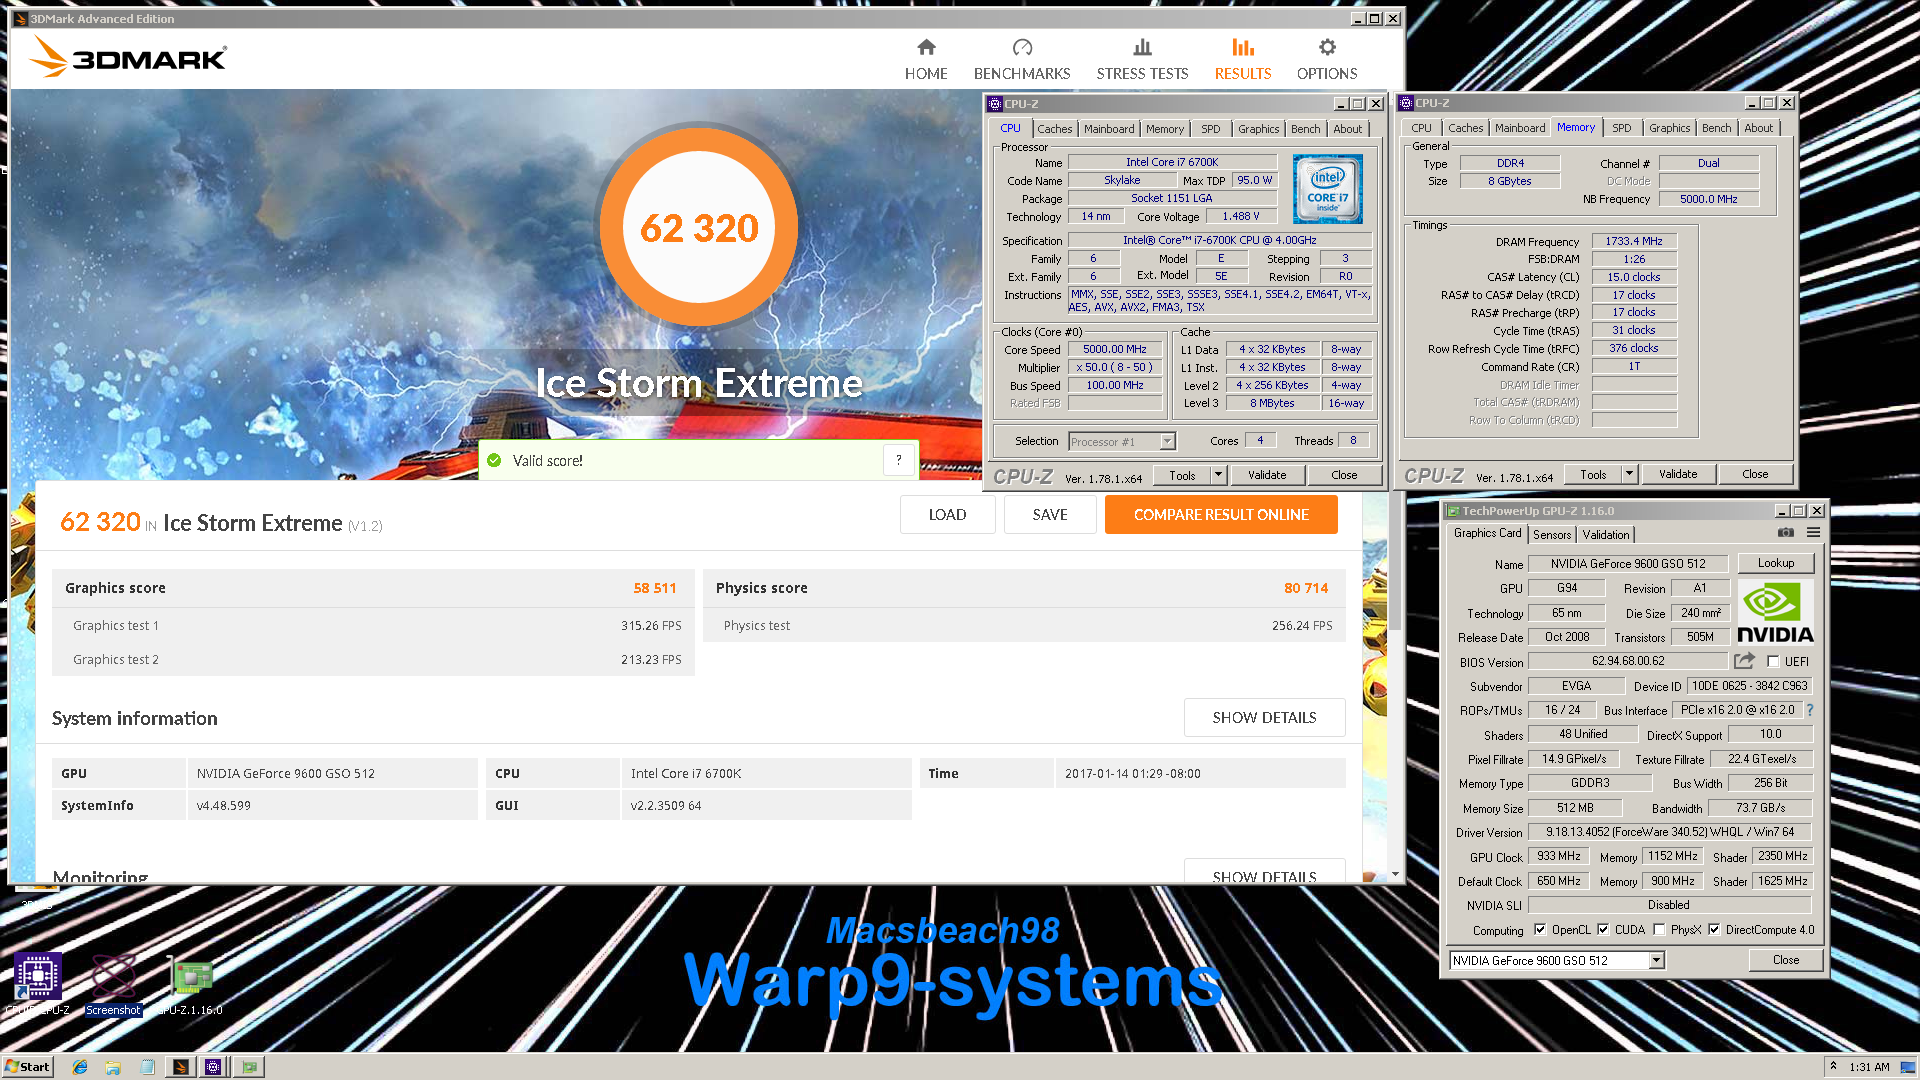Toggle PhysX checkbox in GPU-Z
1920x1080 pixels.
[x=1659, y=929]
